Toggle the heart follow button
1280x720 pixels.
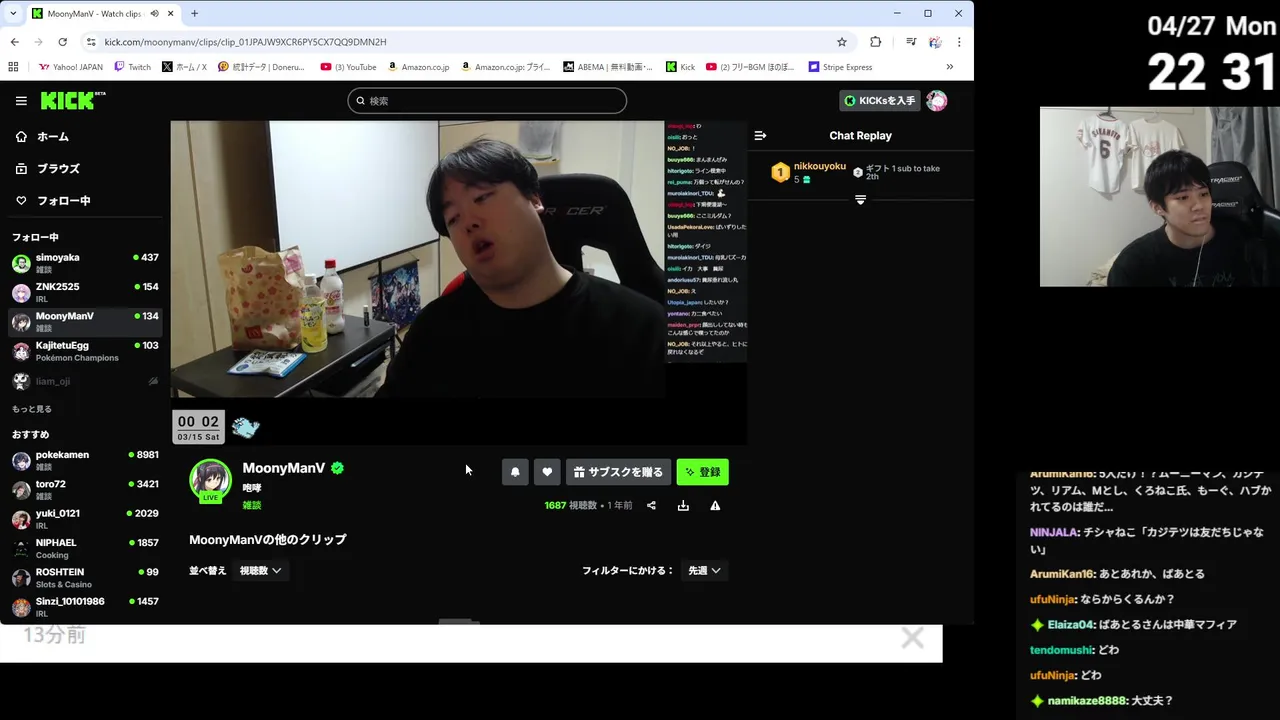pyautogui.click(x=547, y=472)
